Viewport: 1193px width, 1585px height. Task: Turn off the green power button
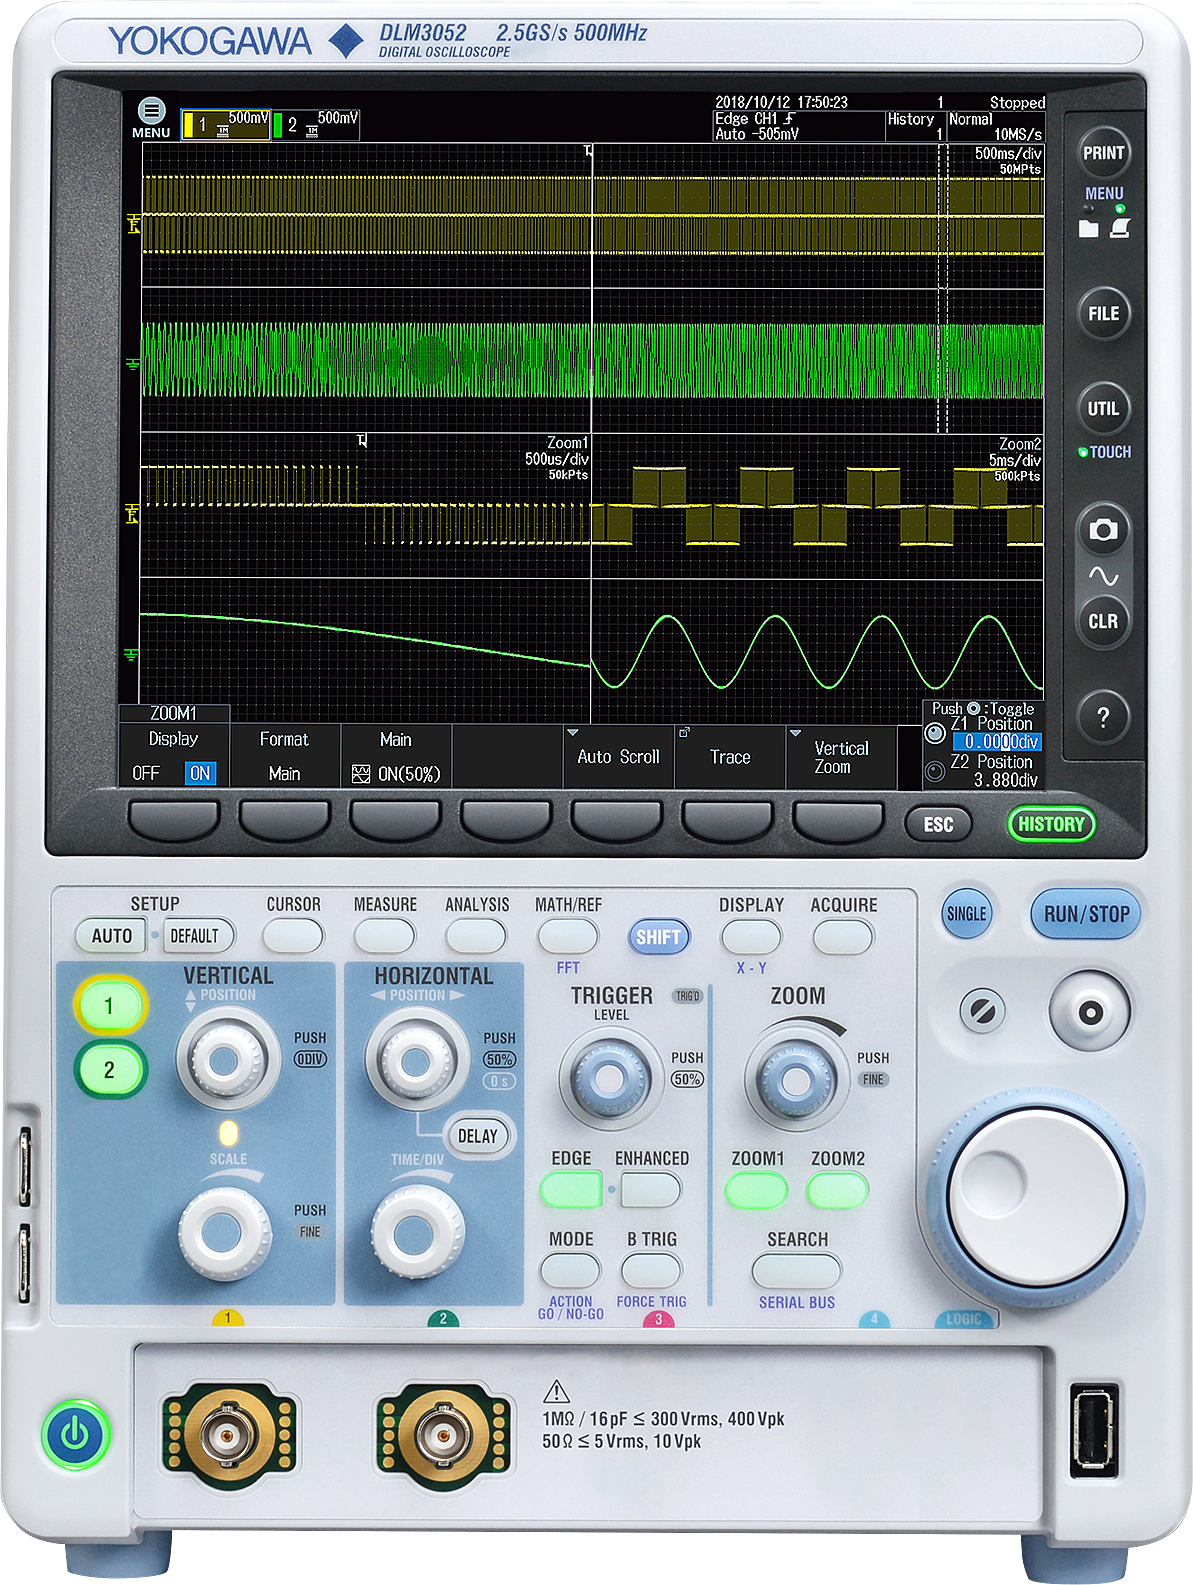click(75, 1435)
